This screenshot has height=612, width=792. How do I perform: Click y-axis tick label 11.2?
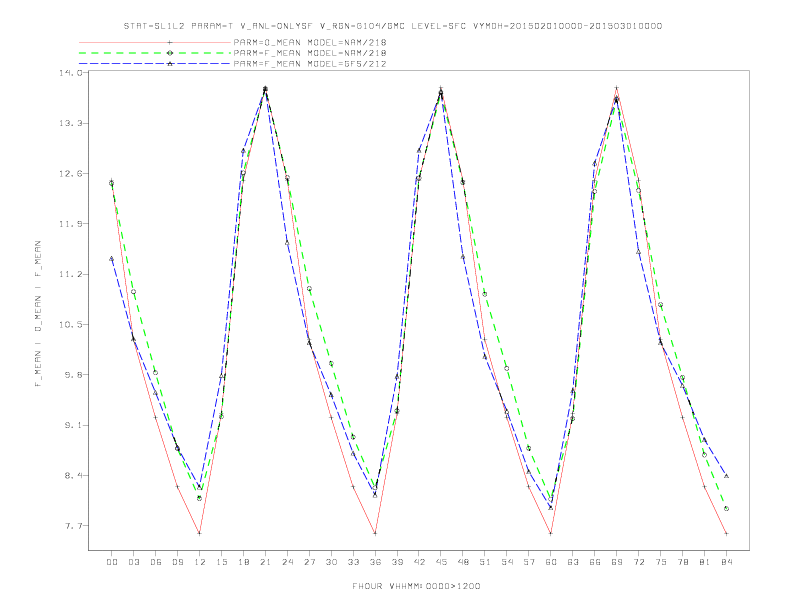click(70, 274)
